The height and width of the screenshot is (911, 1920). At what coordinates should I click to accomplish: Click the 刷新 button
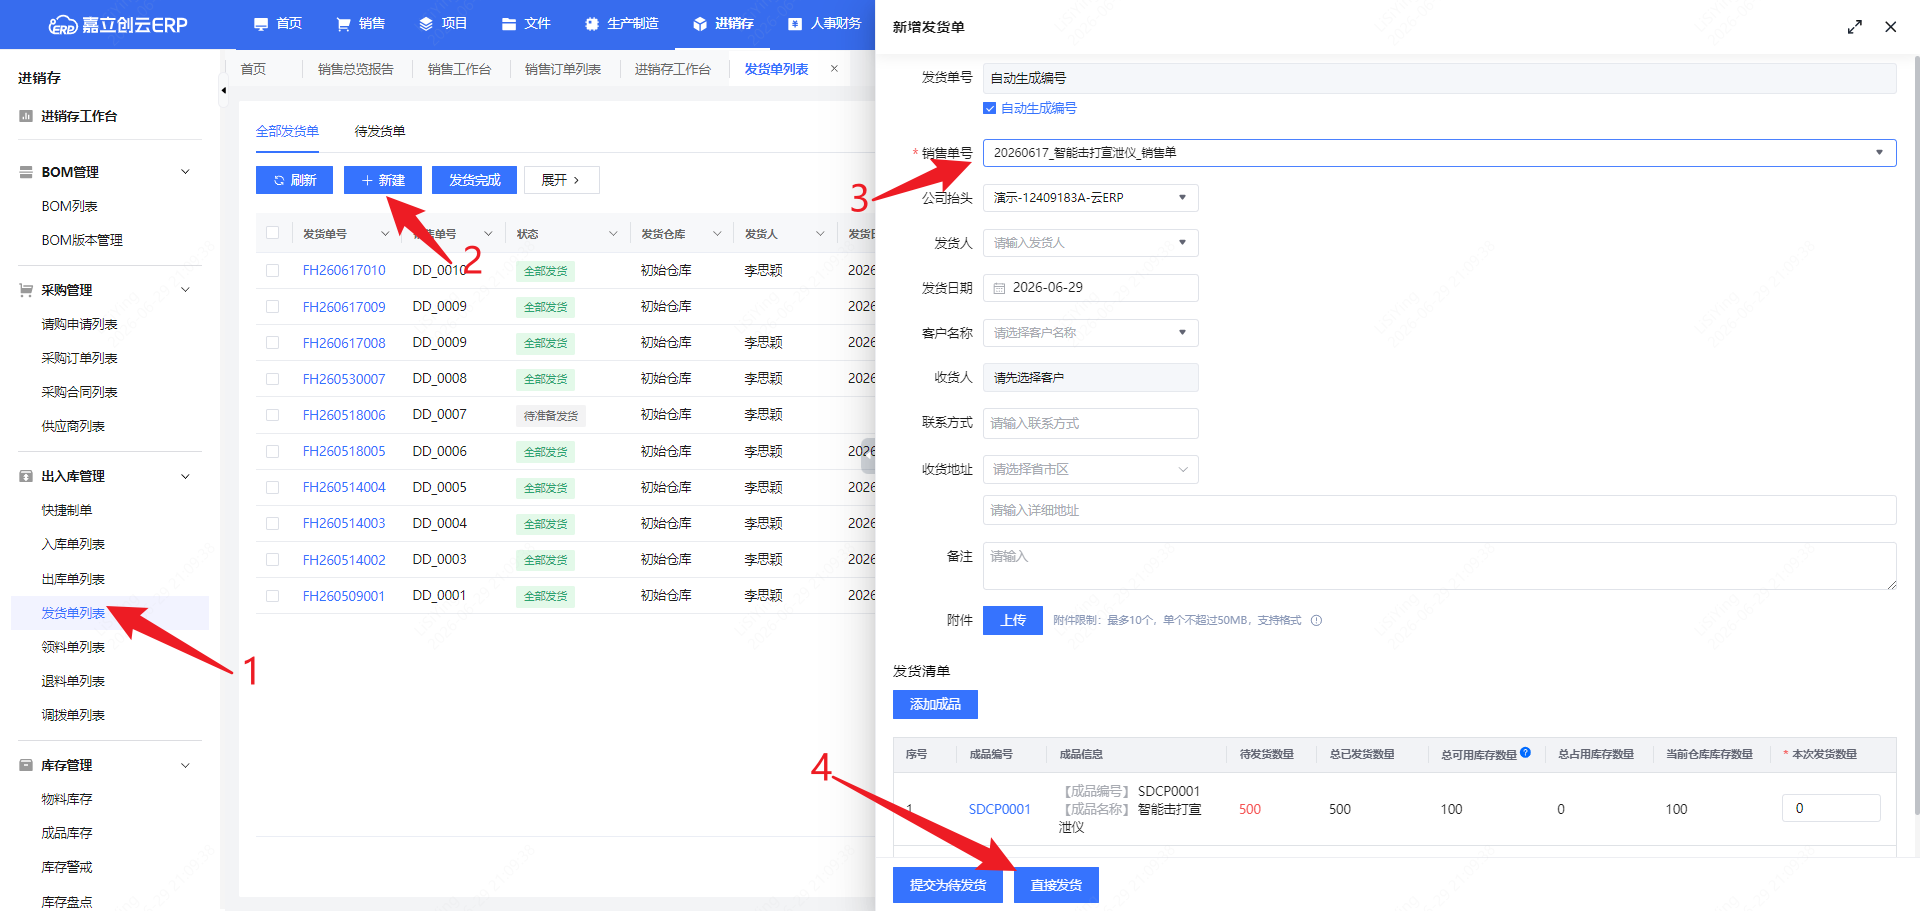(x=294, y=180)
